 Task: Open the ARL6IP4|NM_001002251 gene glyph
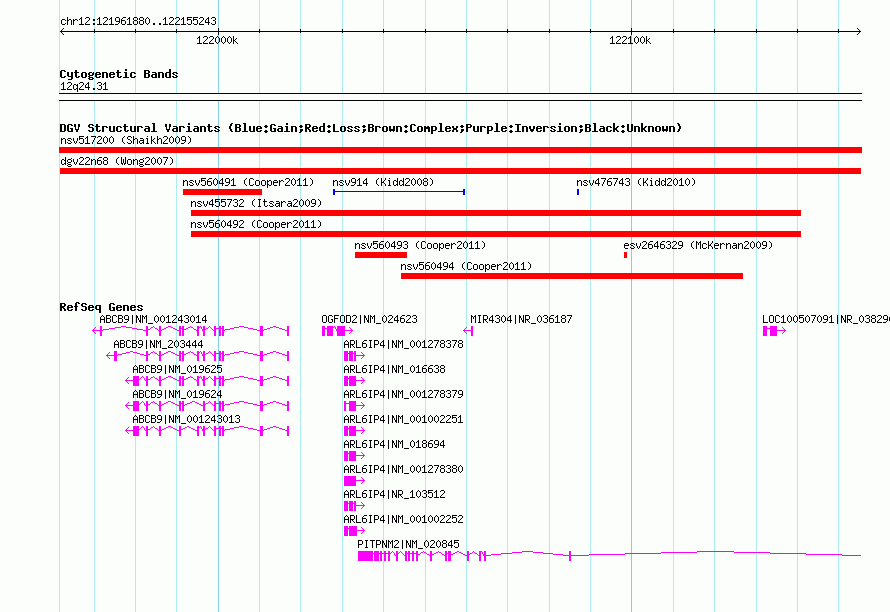pos(354,431)
